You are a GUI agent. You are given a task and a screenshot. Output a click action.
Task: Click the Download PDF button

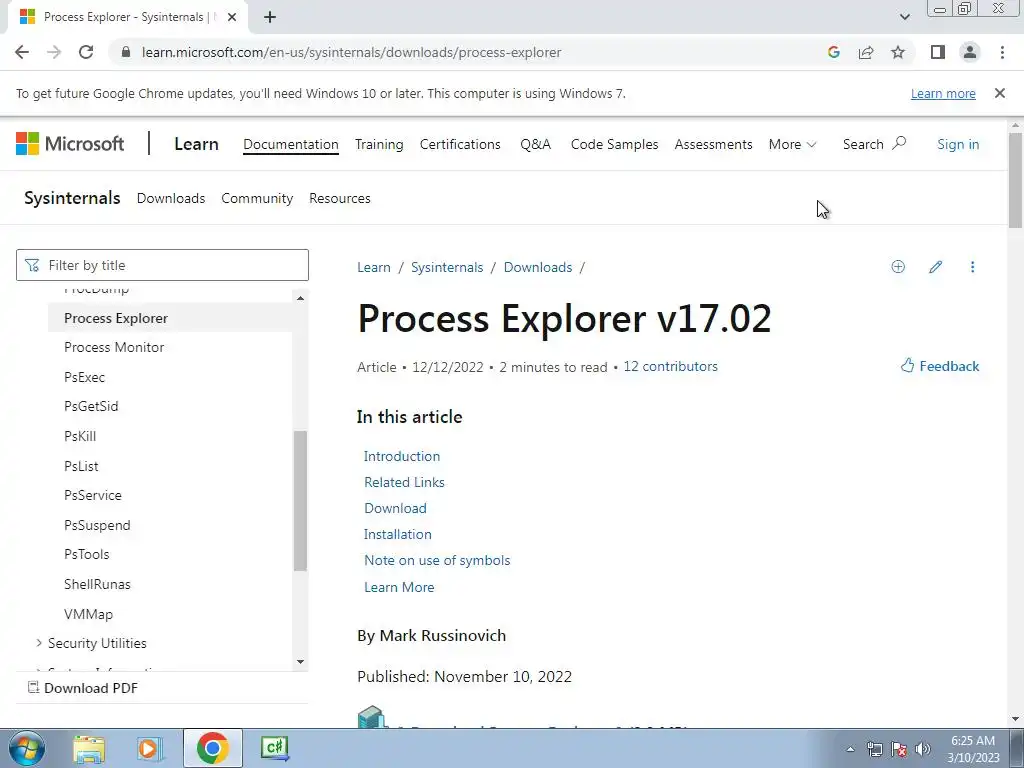83,688
